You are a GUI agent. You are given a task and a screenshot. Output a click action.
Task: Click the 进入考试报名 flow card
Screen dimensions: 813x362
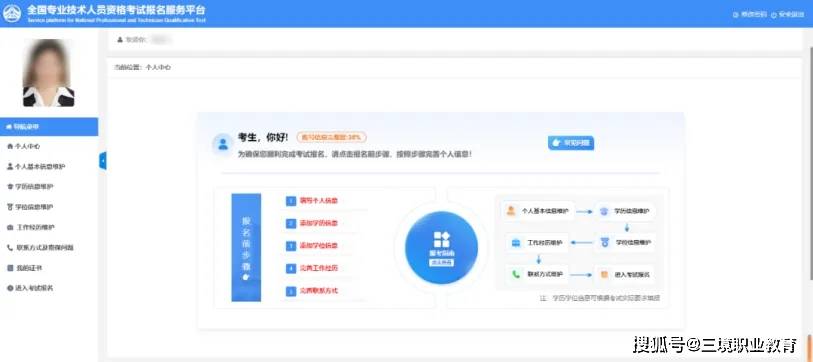point(625,274)
